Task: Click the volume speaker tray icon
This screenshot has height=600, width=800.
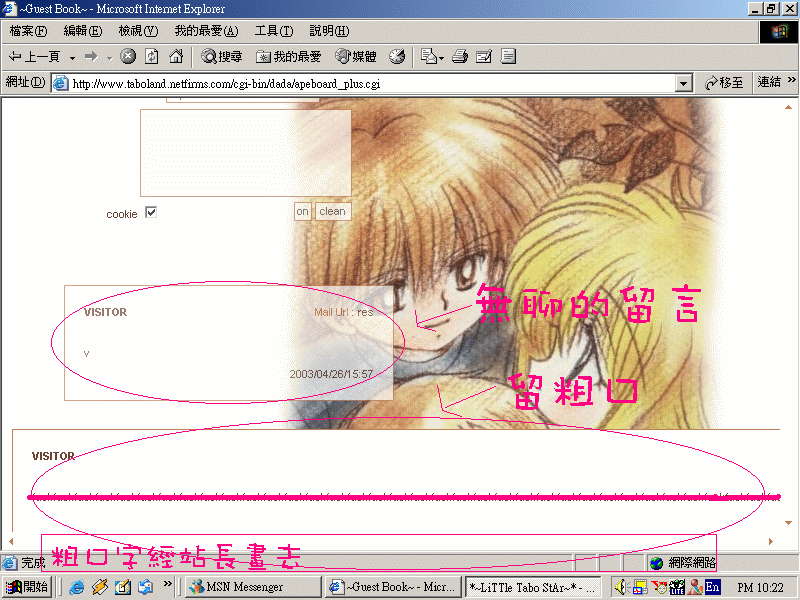Action: (x=620, y=587)
